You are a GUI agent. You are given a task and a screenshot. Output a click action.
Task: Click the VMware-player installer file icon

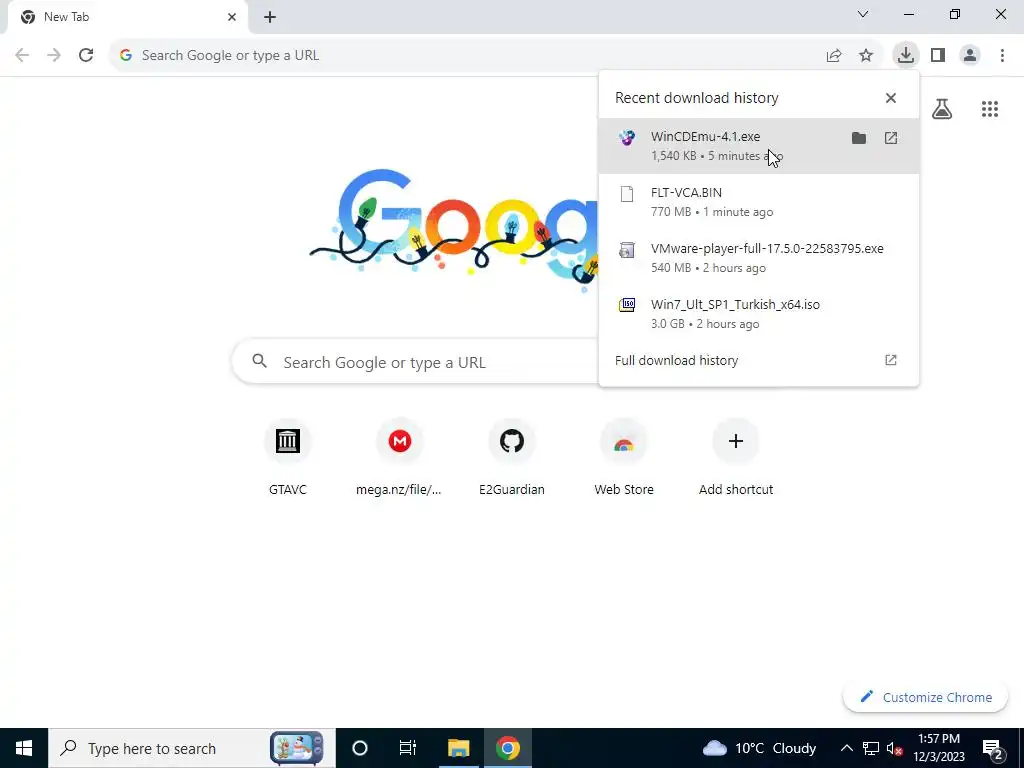click(x=627, y=250)
